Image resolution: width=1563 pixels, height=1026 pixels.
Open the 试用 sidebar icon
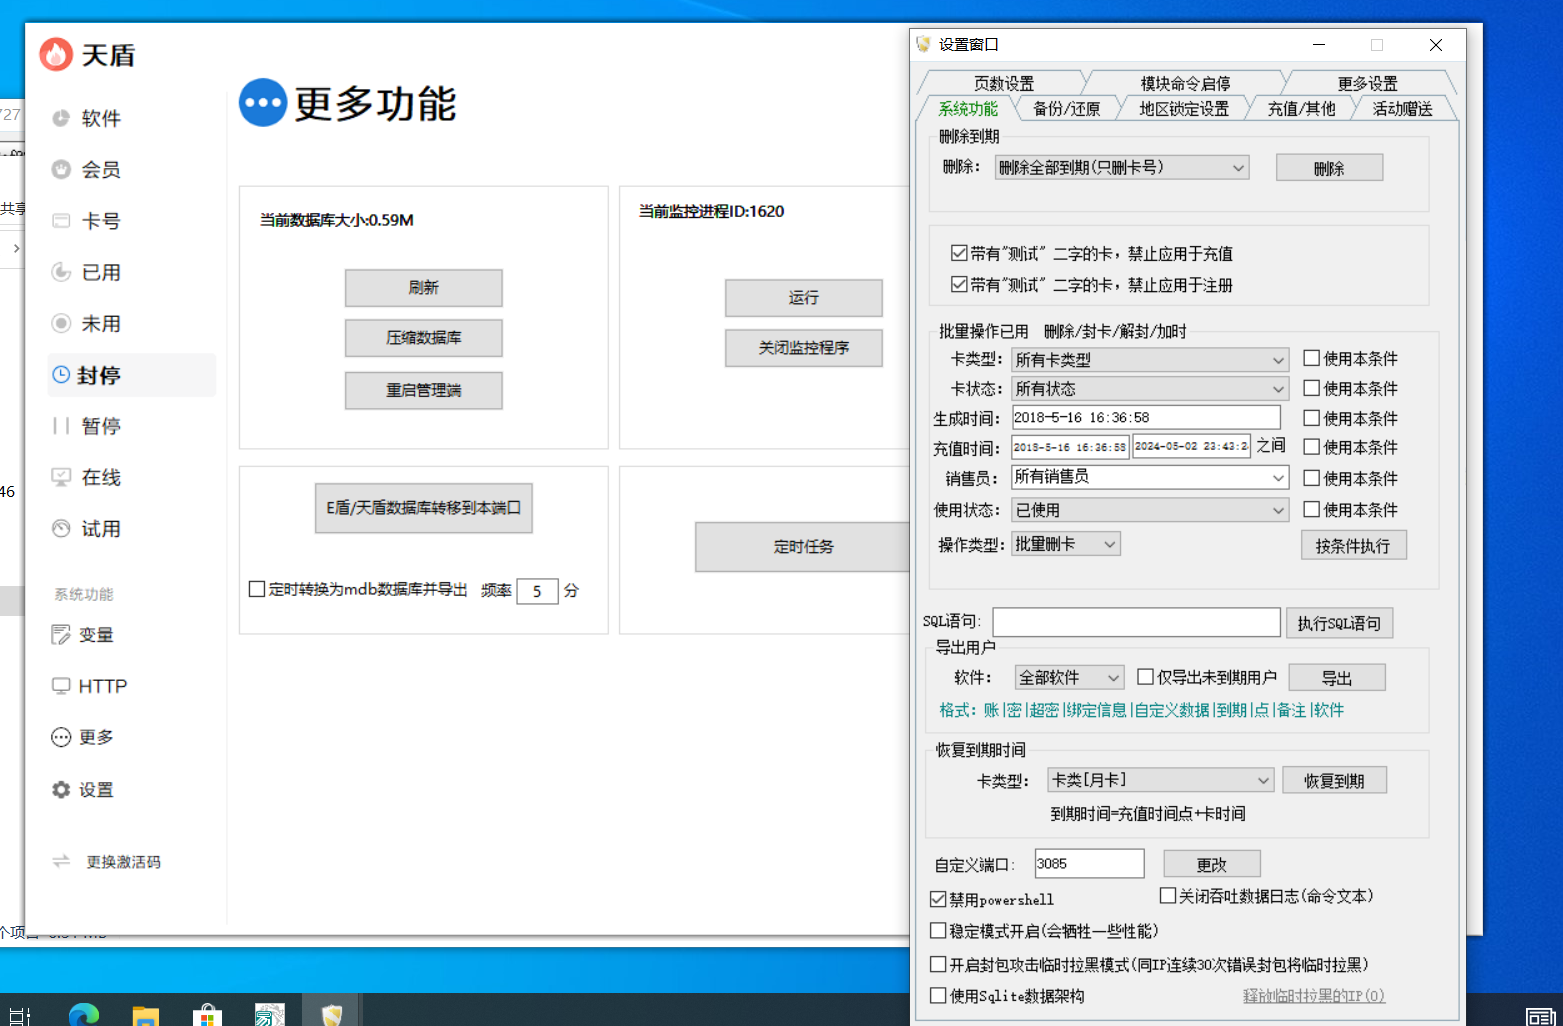(x=61, y=528)
